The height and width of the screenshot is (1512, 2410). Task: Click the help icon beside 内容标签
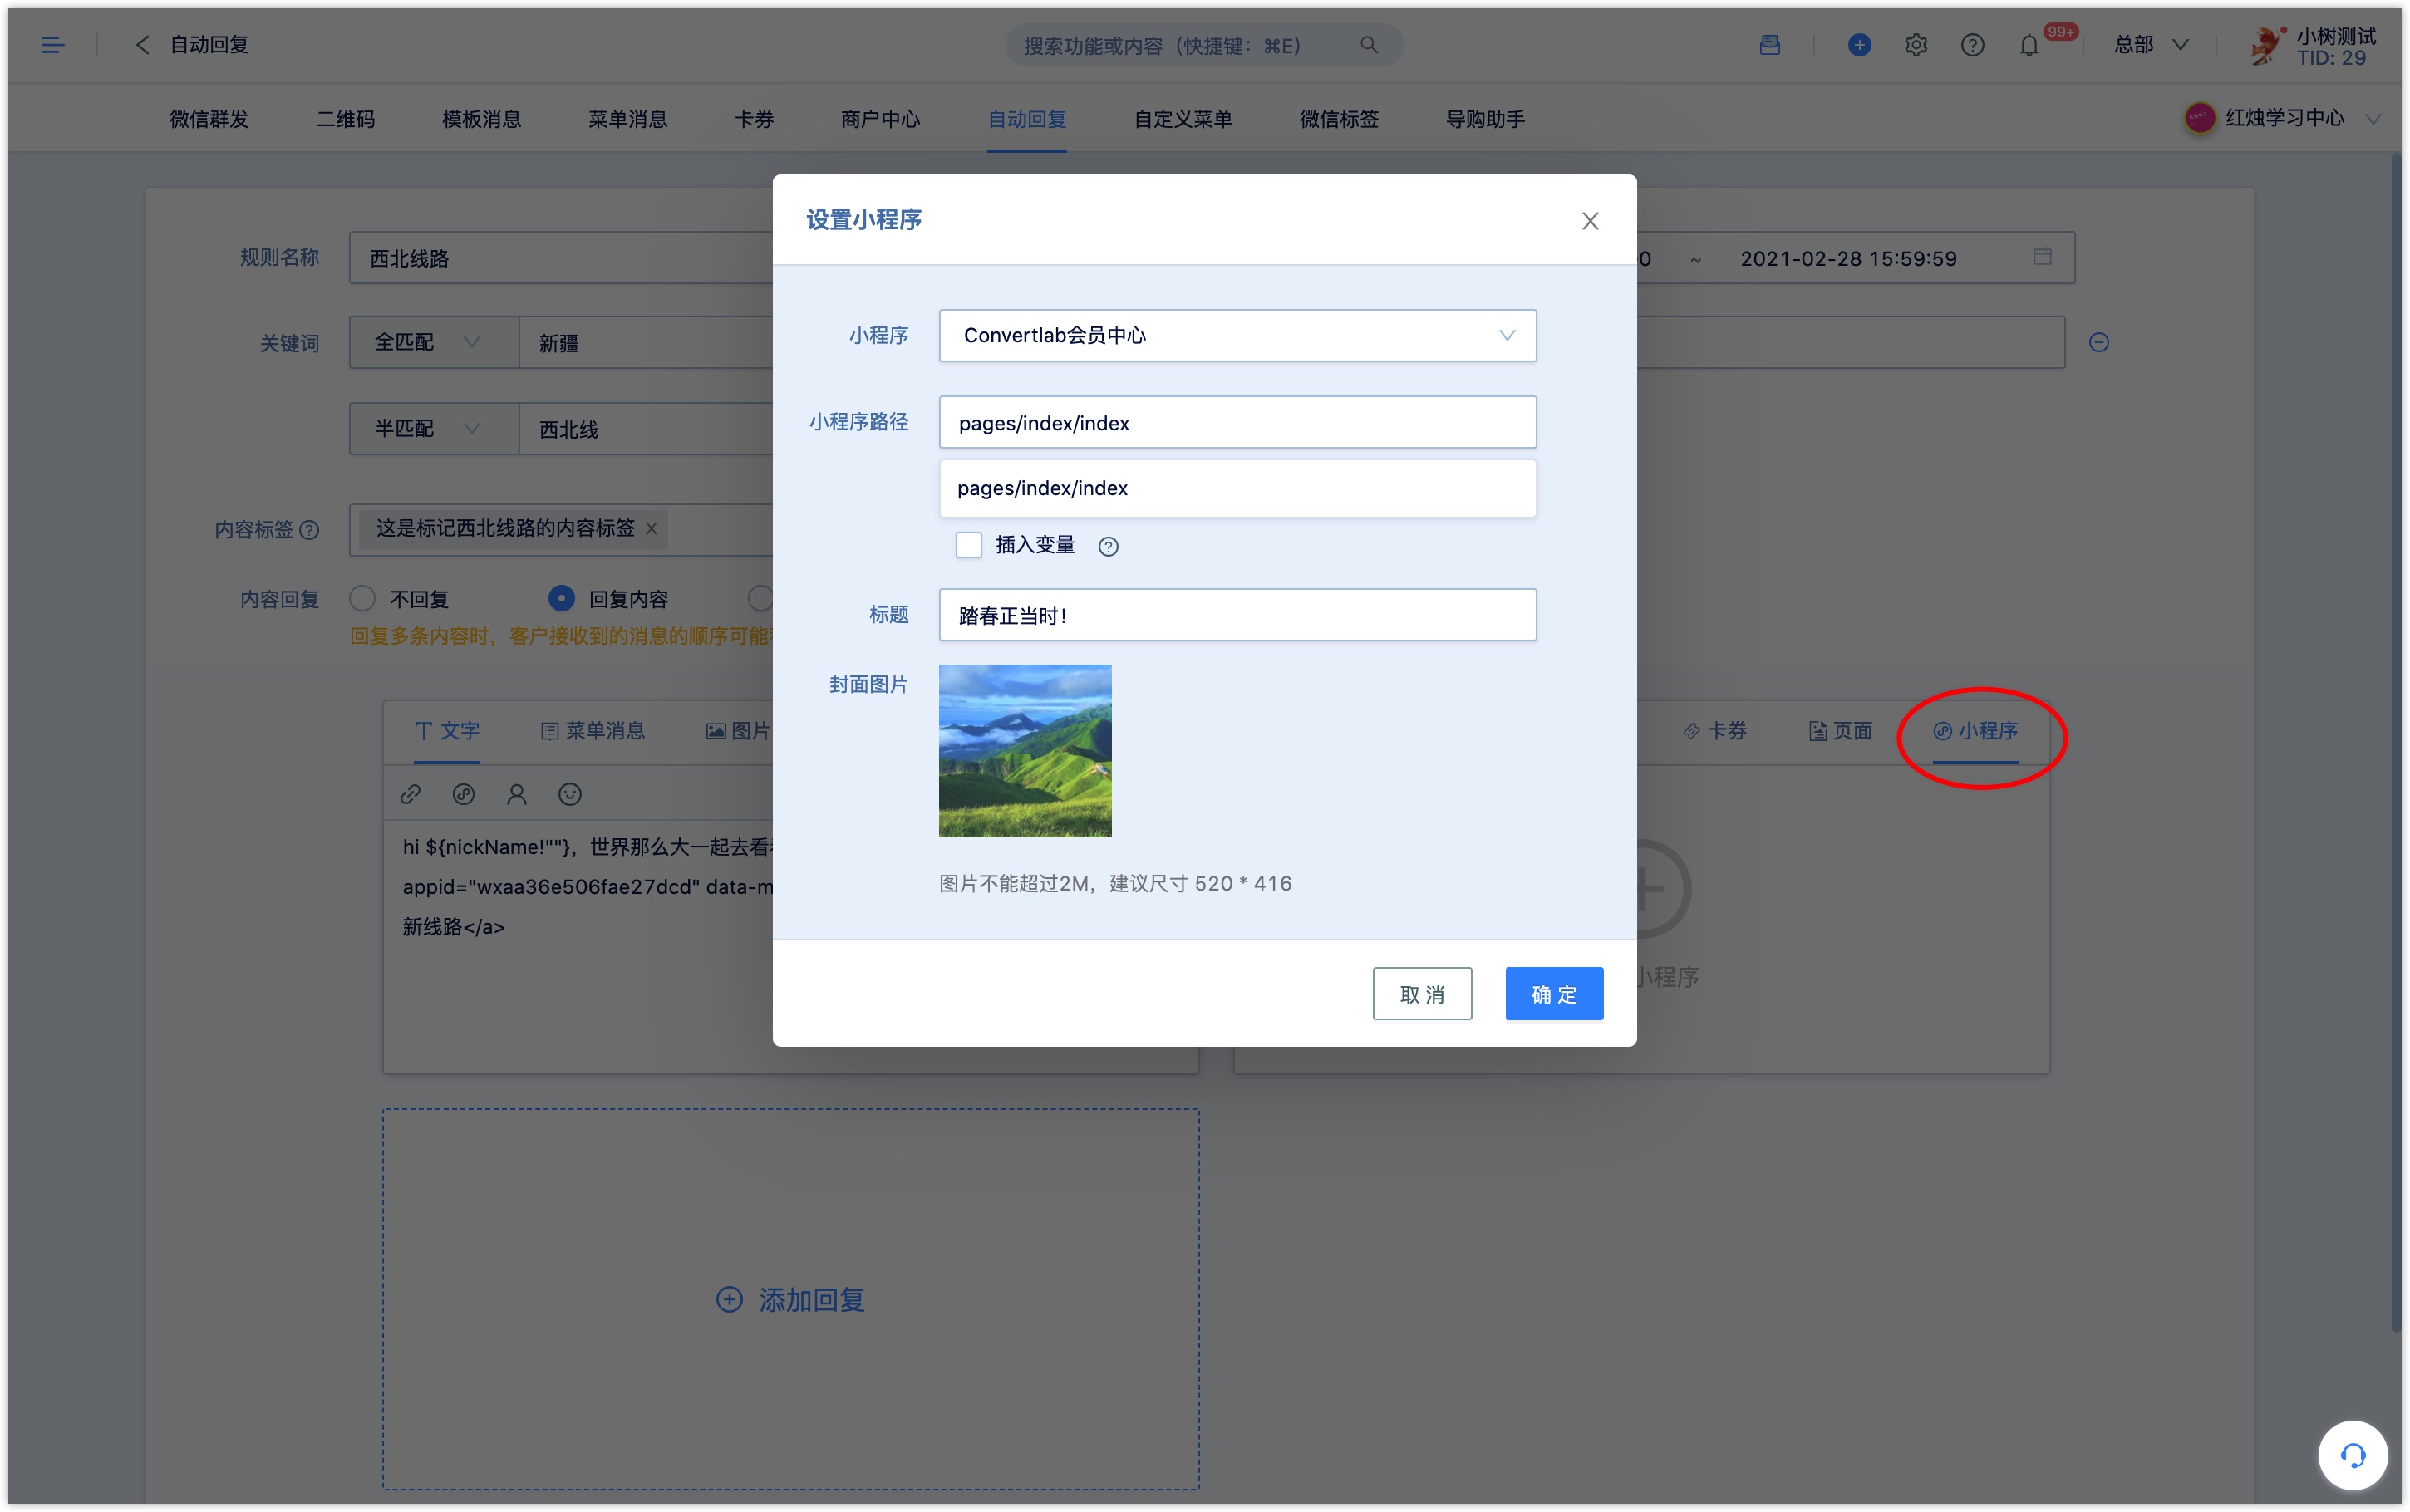[309, 530]
